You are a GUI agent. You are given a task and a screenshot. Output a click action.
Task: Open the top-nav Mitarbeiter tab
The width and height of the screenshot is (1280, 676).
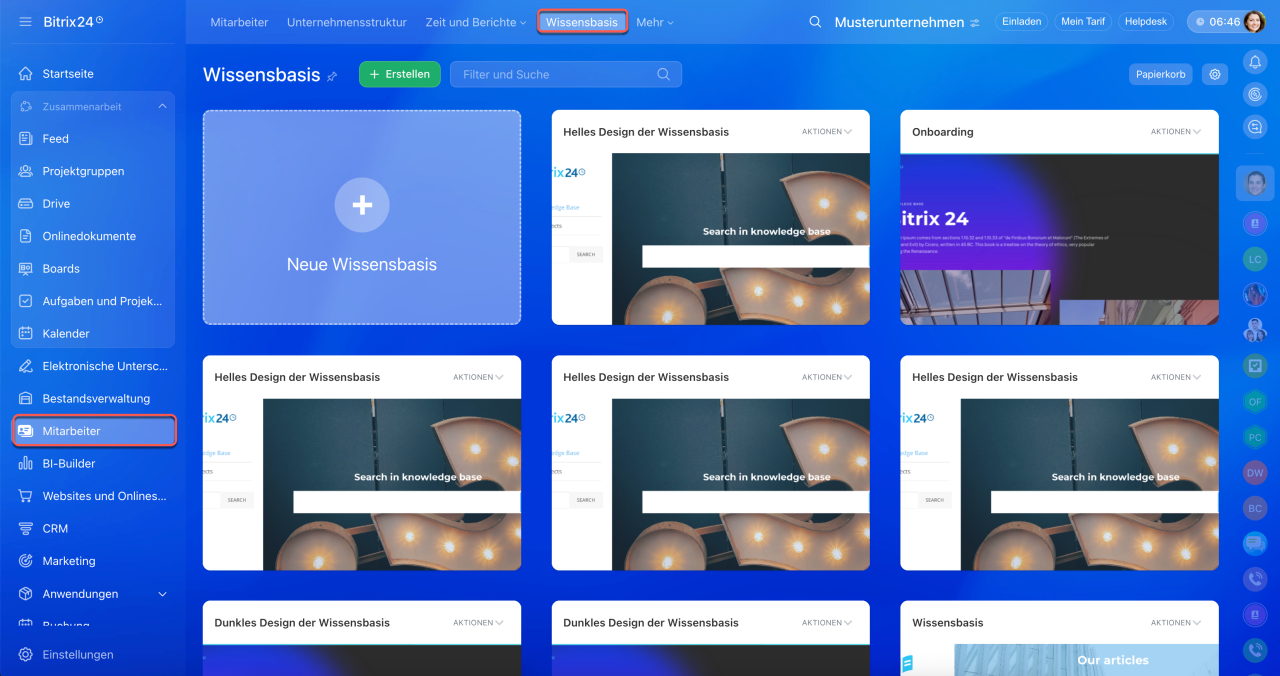click(x=239, y=22)
